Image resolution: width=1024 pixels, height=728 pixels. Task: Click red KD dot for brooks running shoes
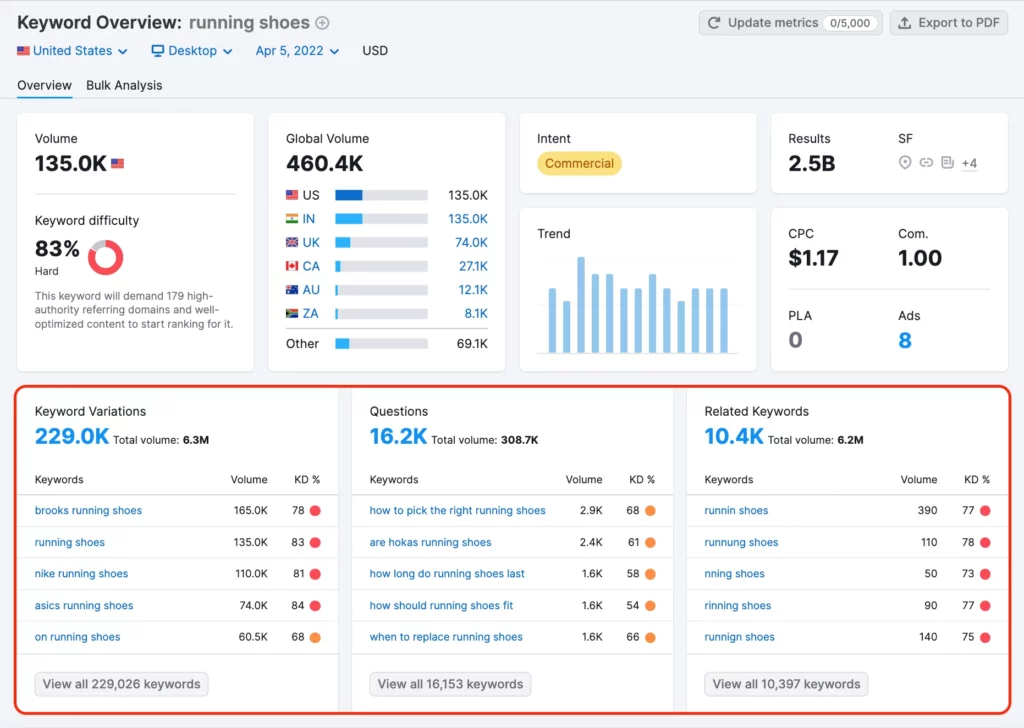315,511
